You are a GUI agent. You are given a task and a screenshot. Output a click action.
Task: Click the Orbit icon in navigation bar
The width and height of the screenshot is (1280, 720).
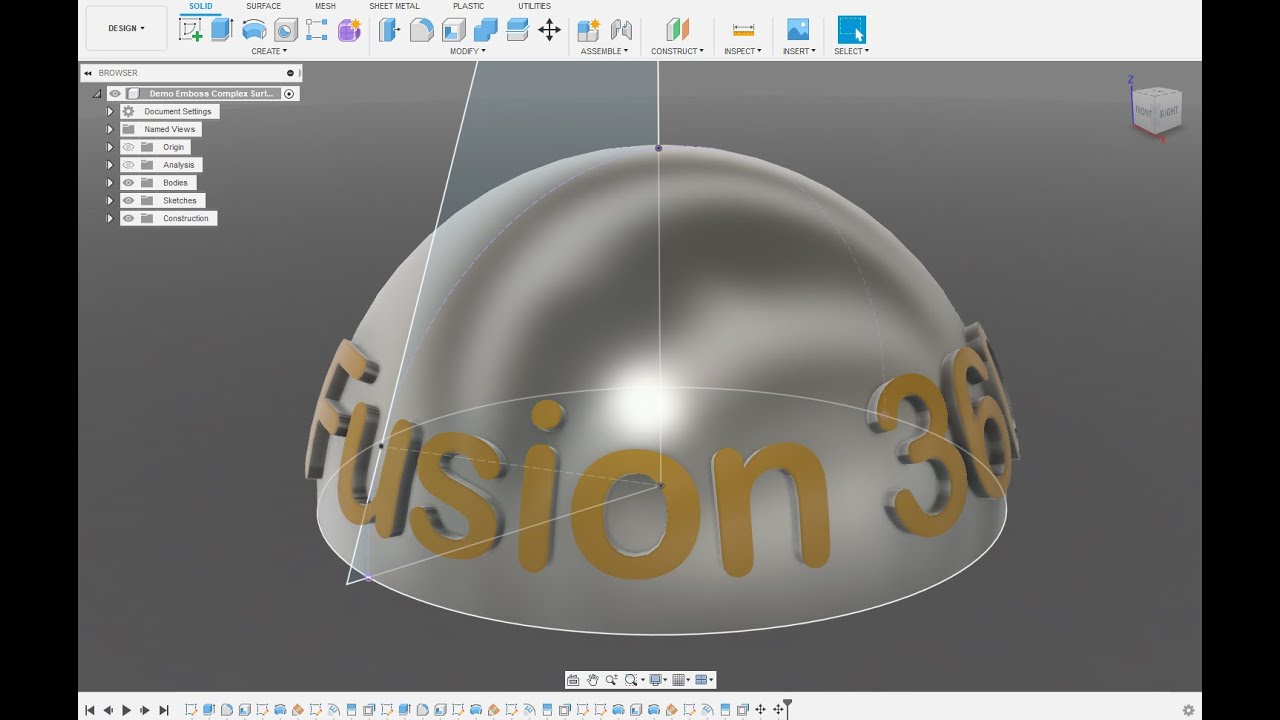573,680
